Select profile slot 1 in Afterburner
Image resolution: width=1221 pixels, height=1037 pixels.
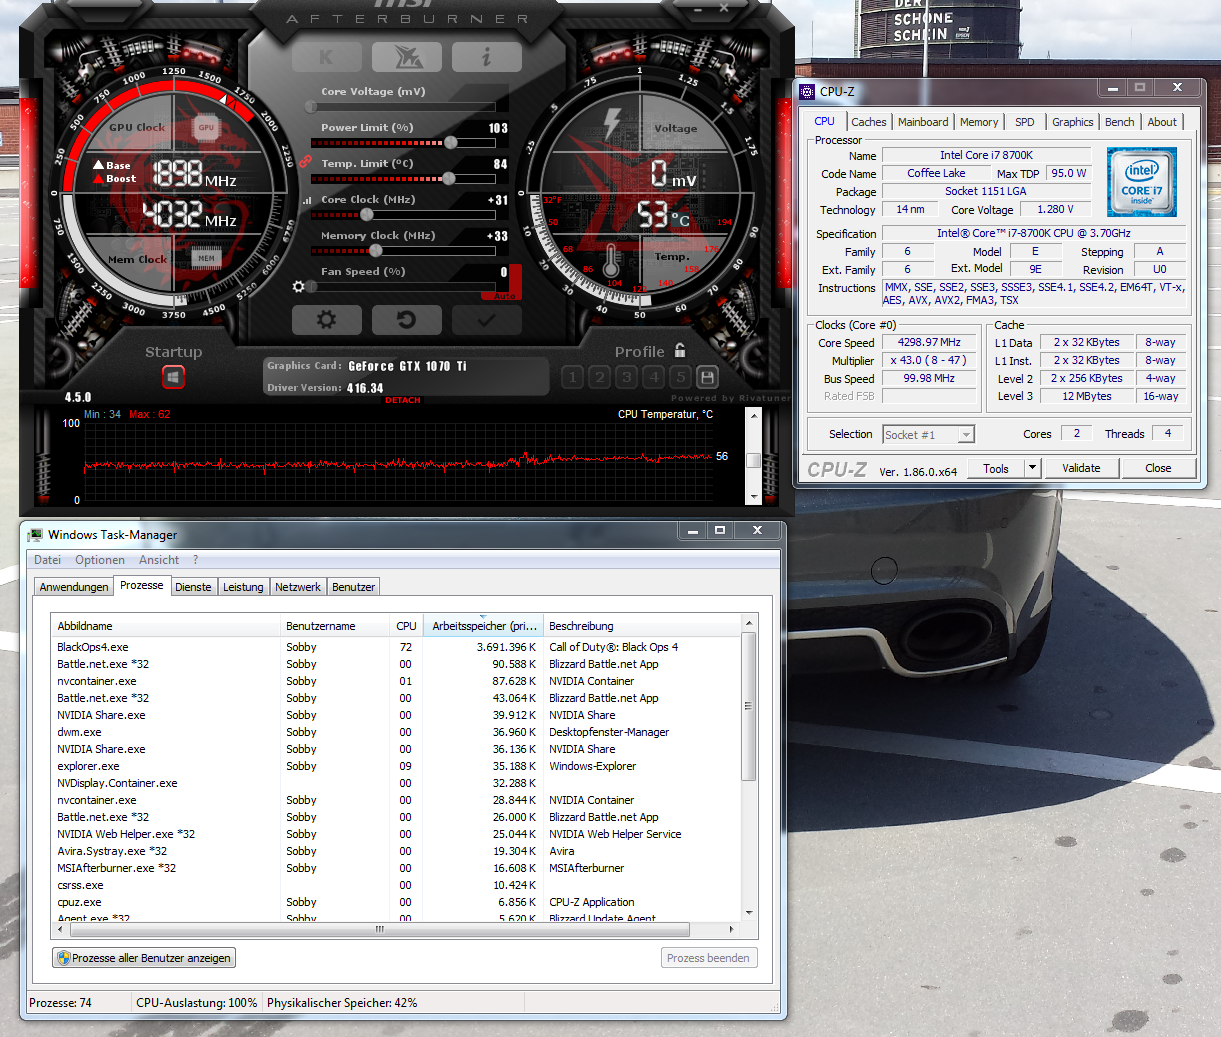coord(572,377)
